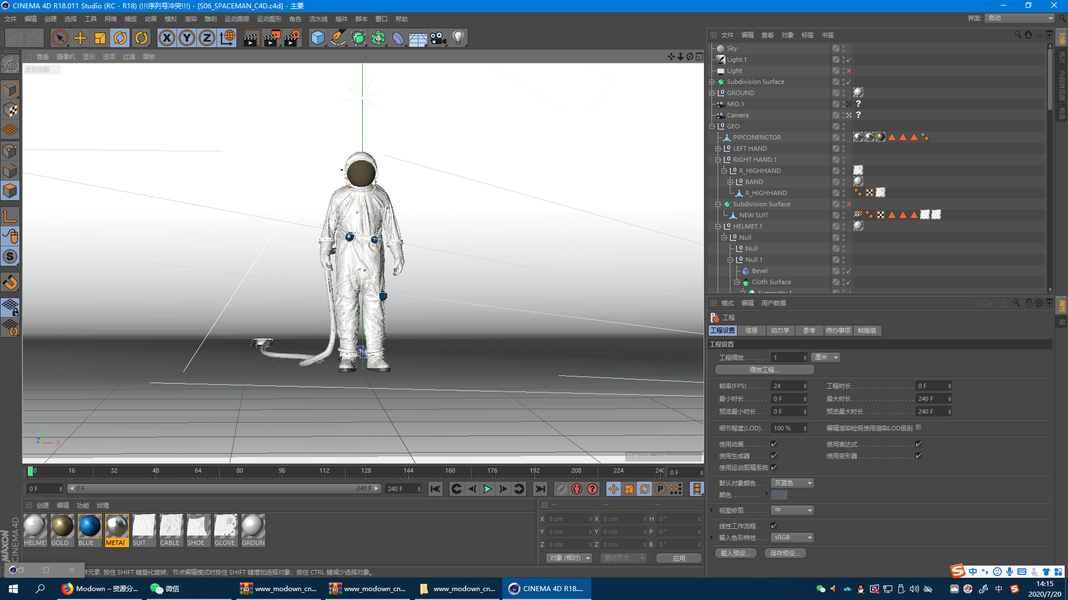Open the 默认对象颜色 dropdown
The width and height of the screenshot is (1068, 600).
tap(792, 483)
